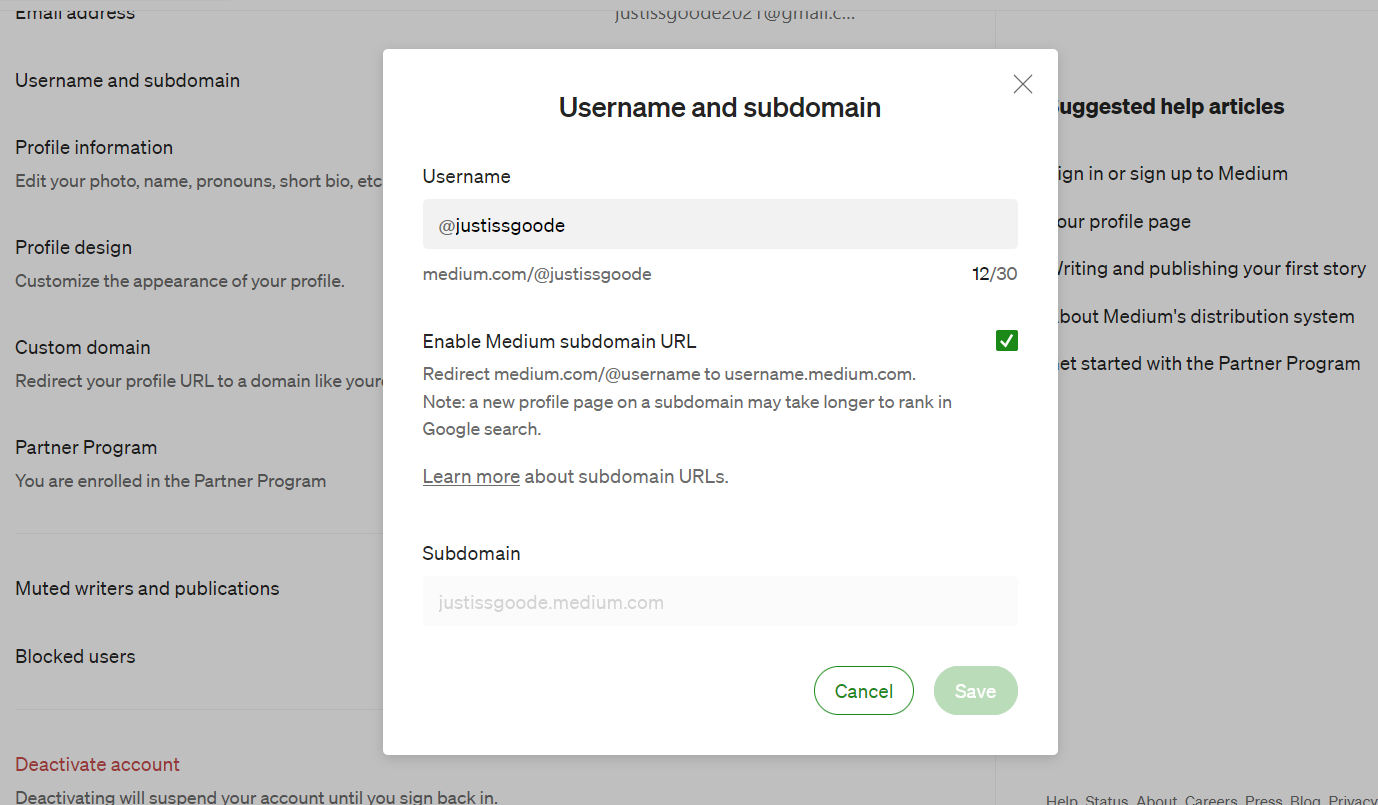Open the Status footer link
The height and width of the screenshot is (805, 1378).
click(x=1106, y=800)
